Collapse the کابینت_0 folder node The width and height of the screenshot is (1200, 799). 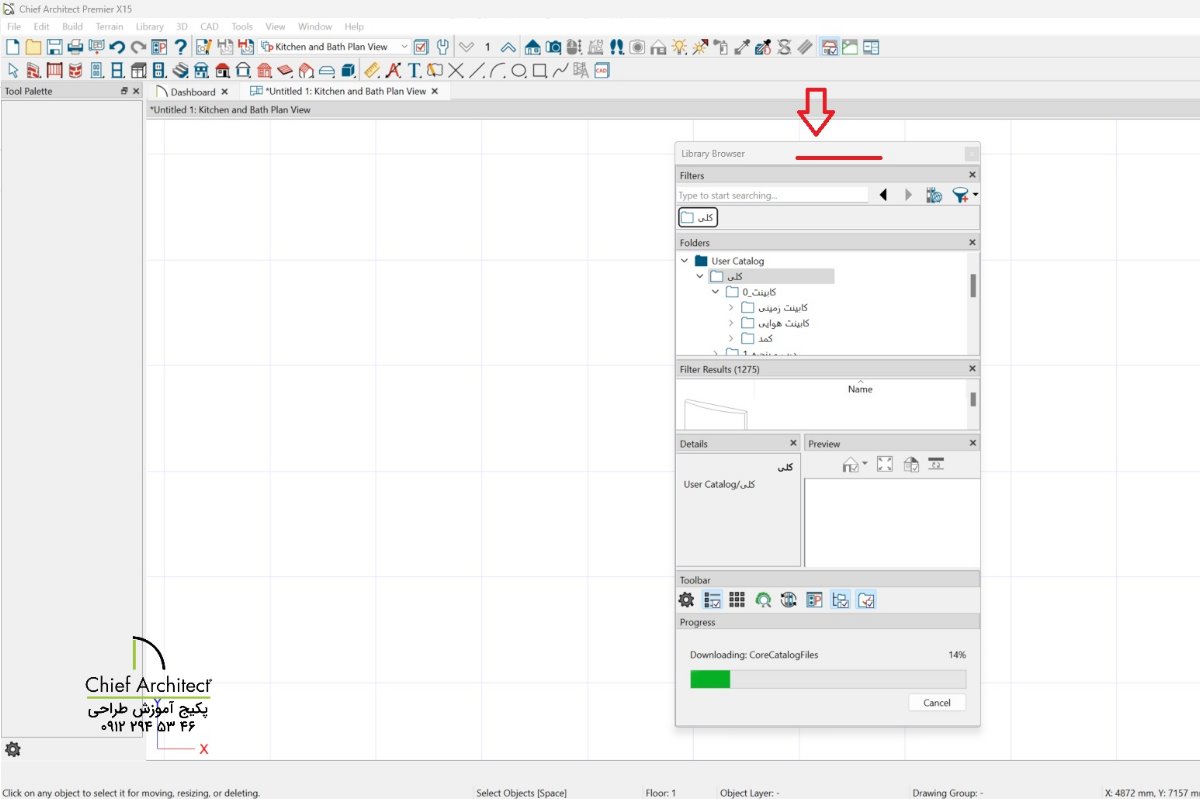[716, 292]
